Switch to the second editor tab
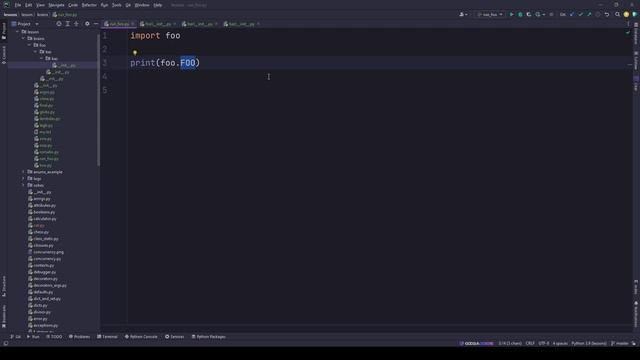The width and height of the screenshot is (640, 360). pyautogui.click(x=158, y=24)
